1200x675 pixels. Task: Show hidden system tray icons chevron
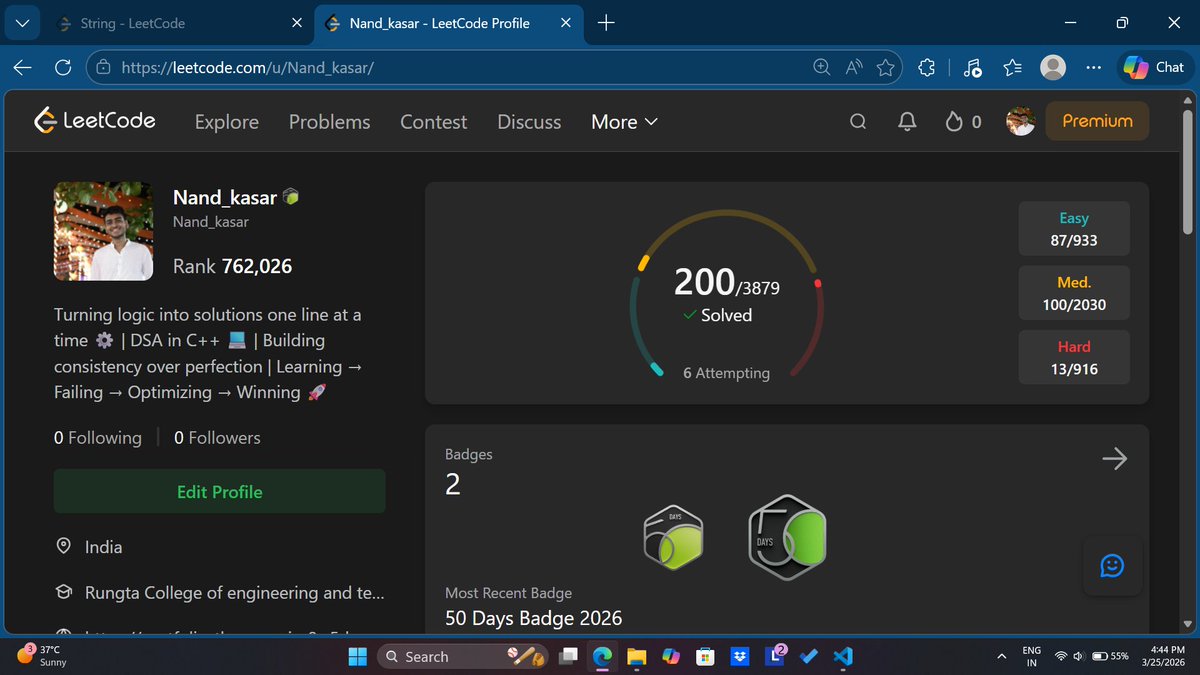pos(1001,656)
